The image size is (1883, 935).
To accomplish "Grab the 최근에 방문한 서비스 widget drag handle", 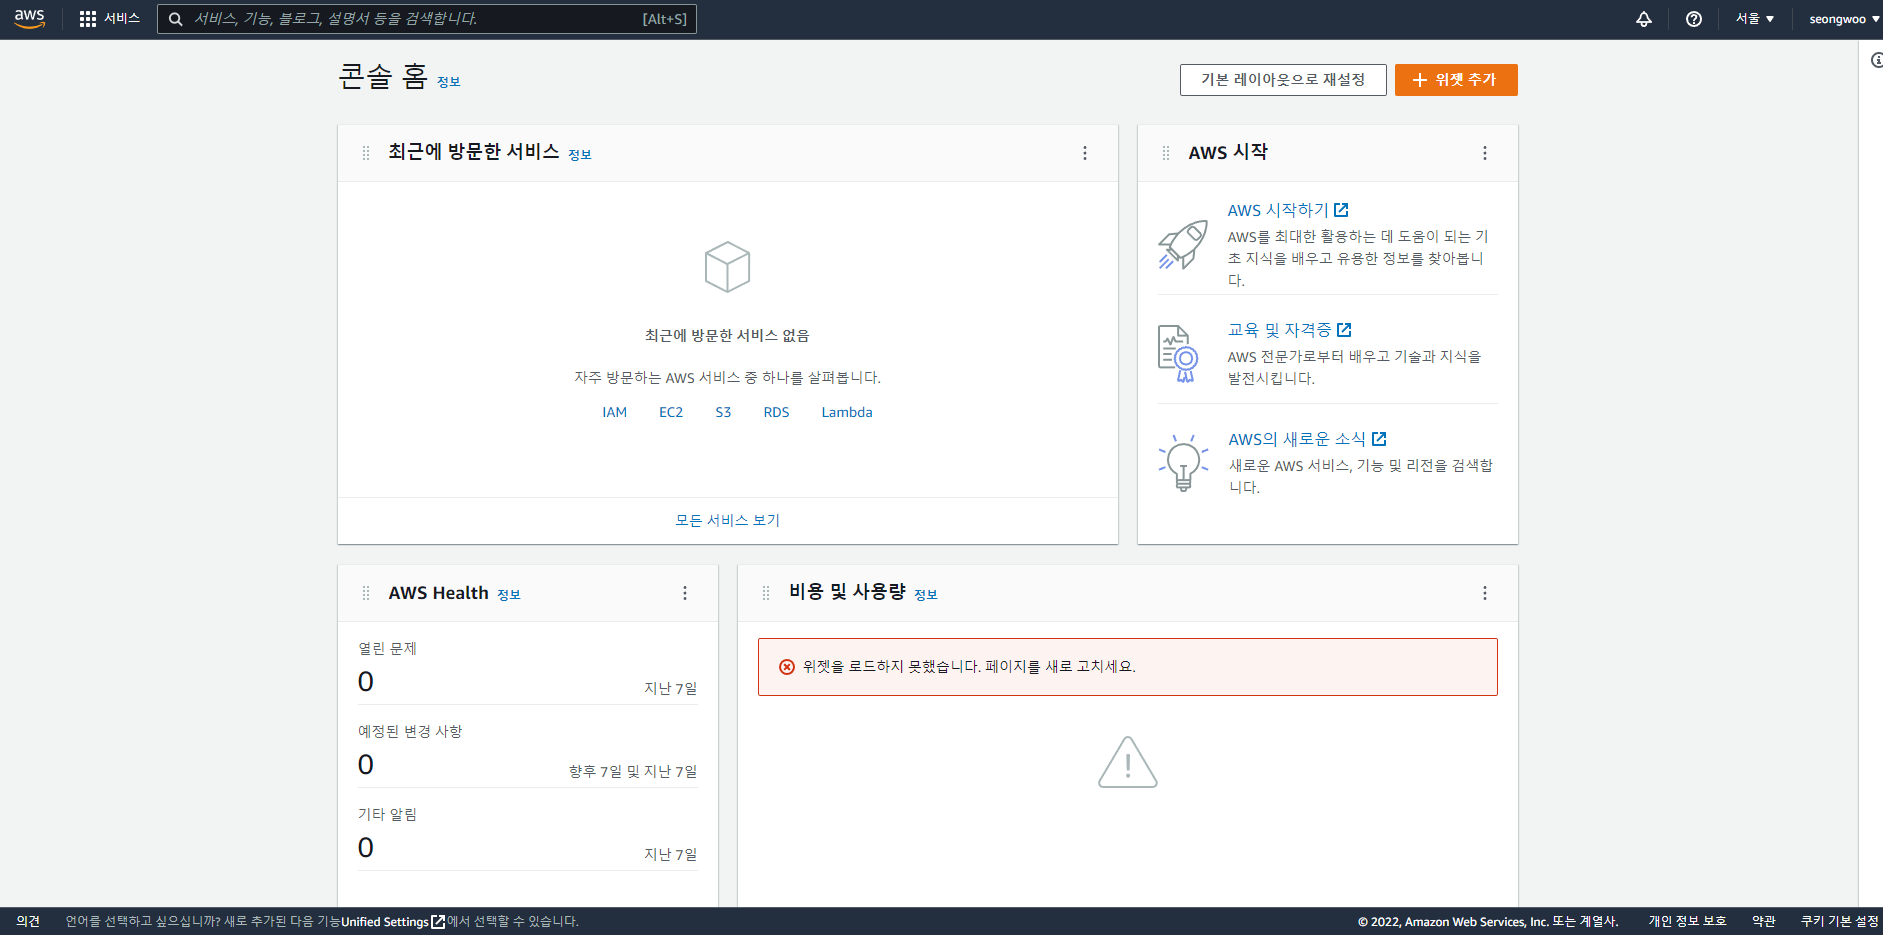I will click(366, 153).
